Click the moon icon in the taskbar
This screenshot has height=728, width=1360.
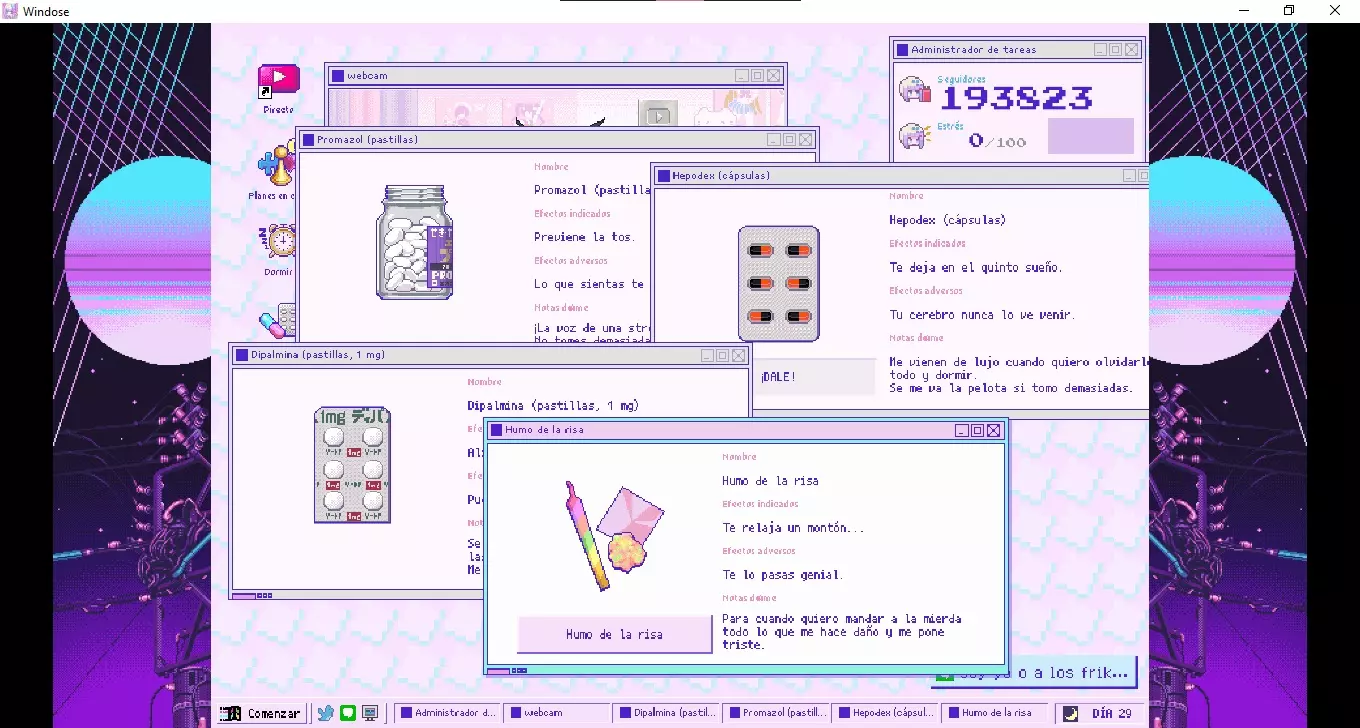point(1070,713)
